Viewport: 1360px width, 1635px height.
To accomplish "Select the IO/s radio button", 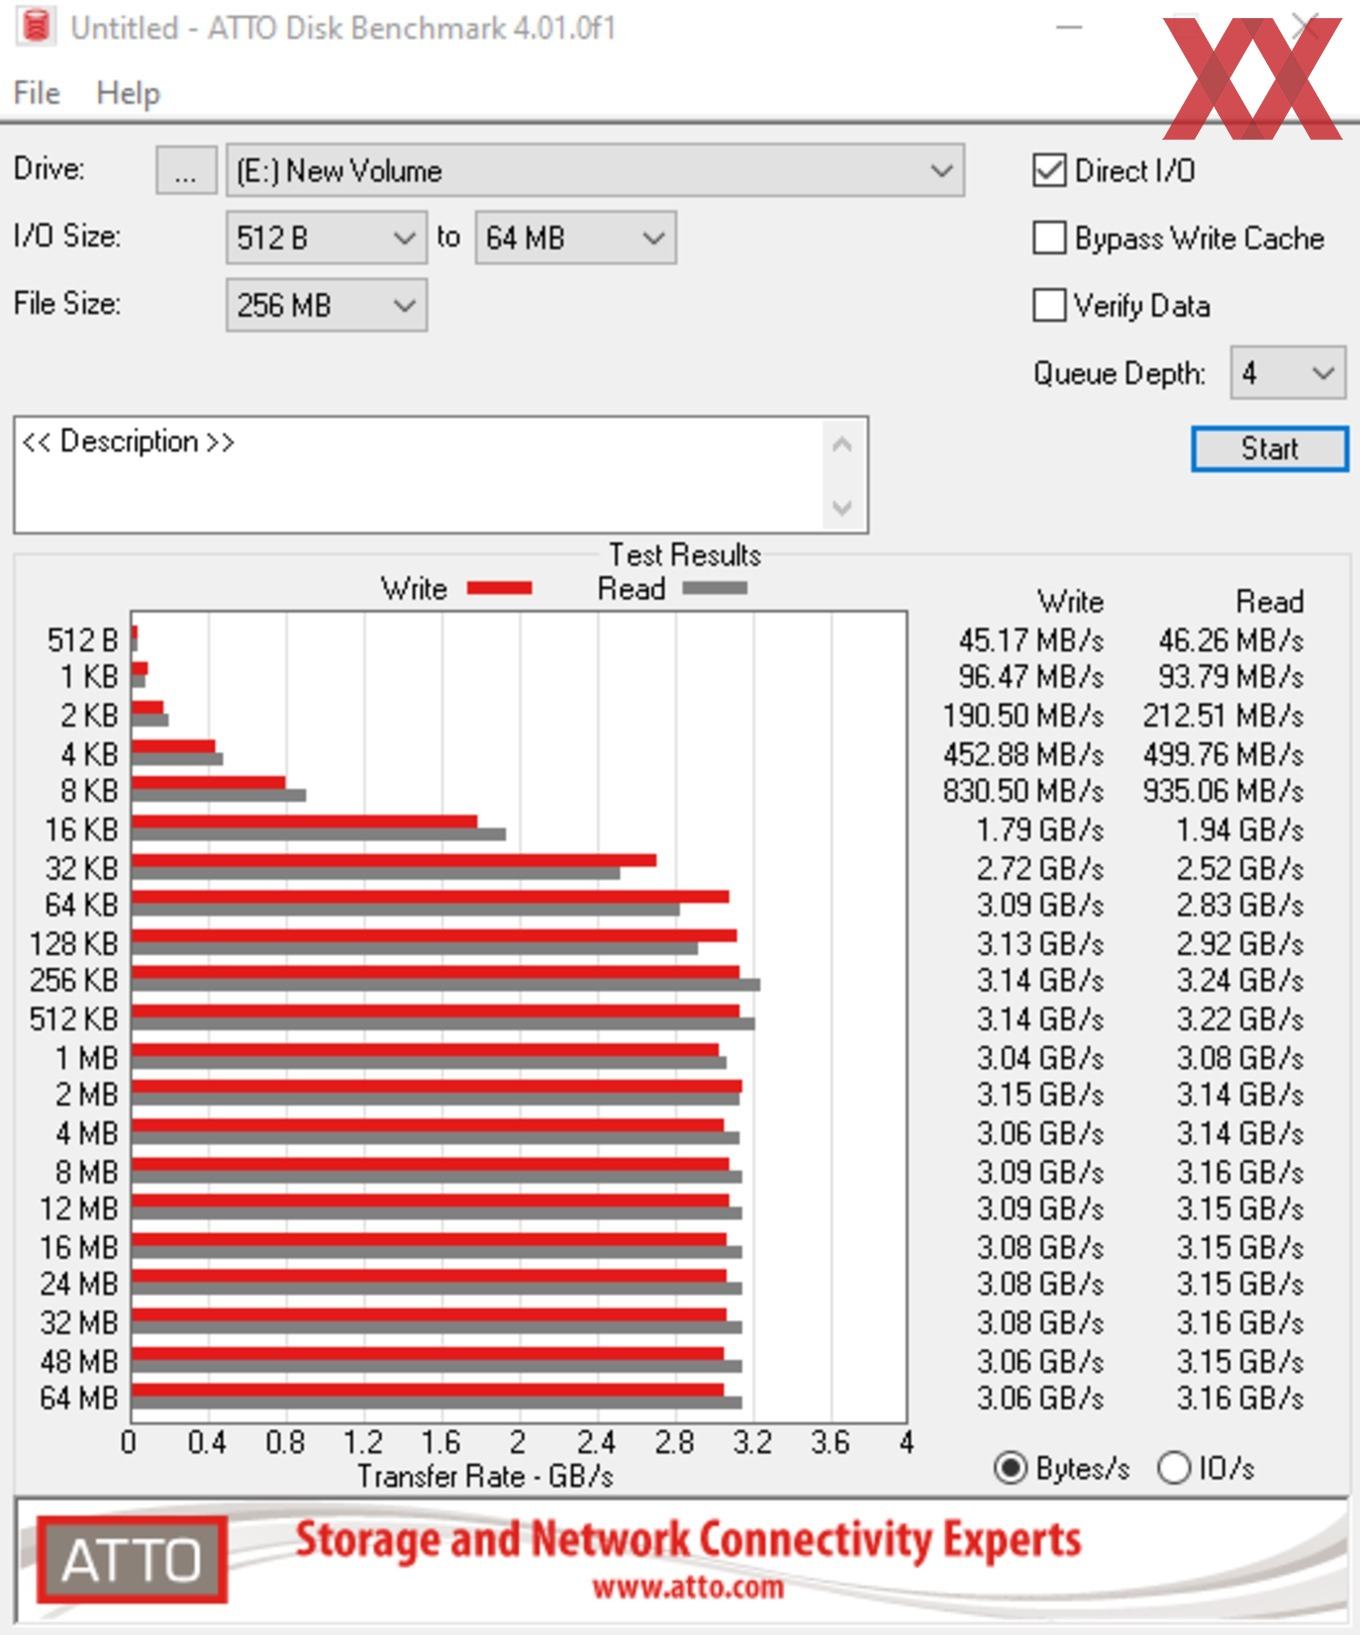I will tap(1174, 1468).
